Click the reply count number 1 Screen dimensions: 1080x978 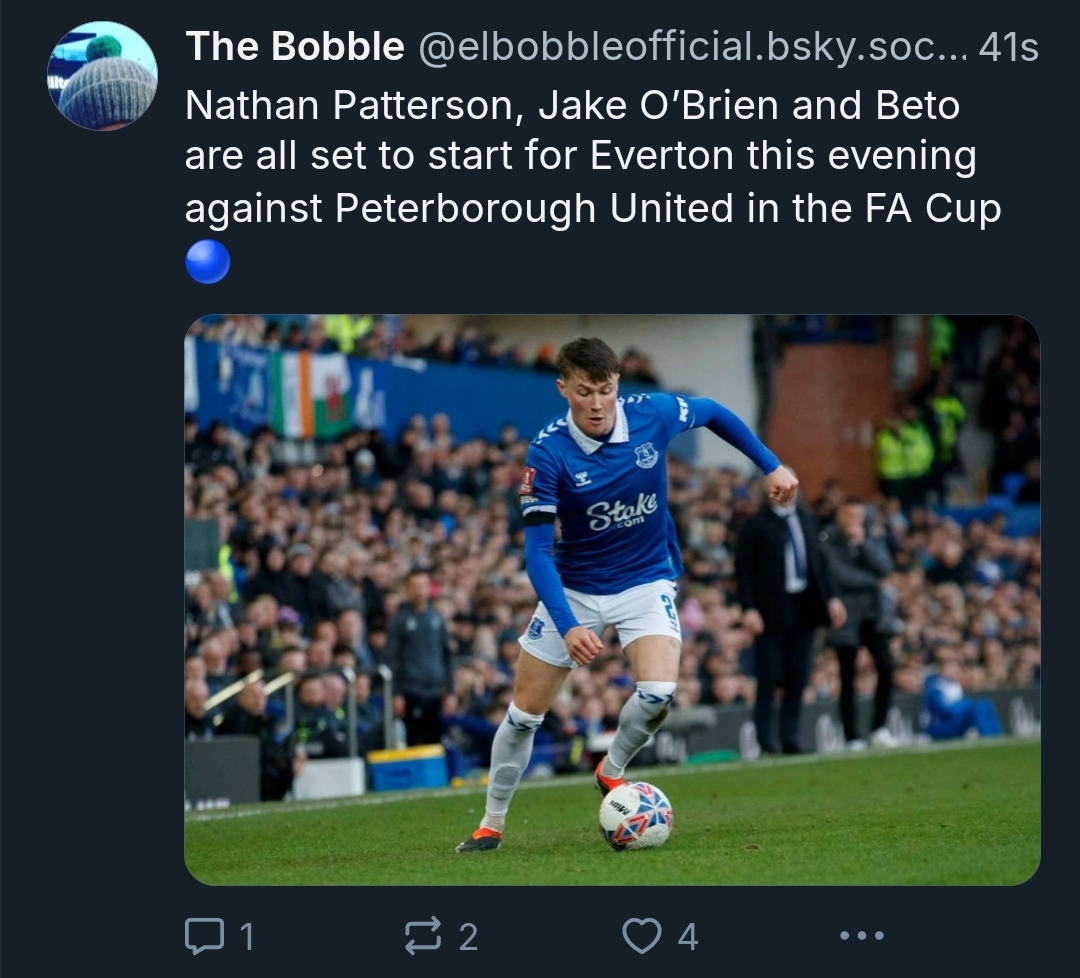[247, 937]
